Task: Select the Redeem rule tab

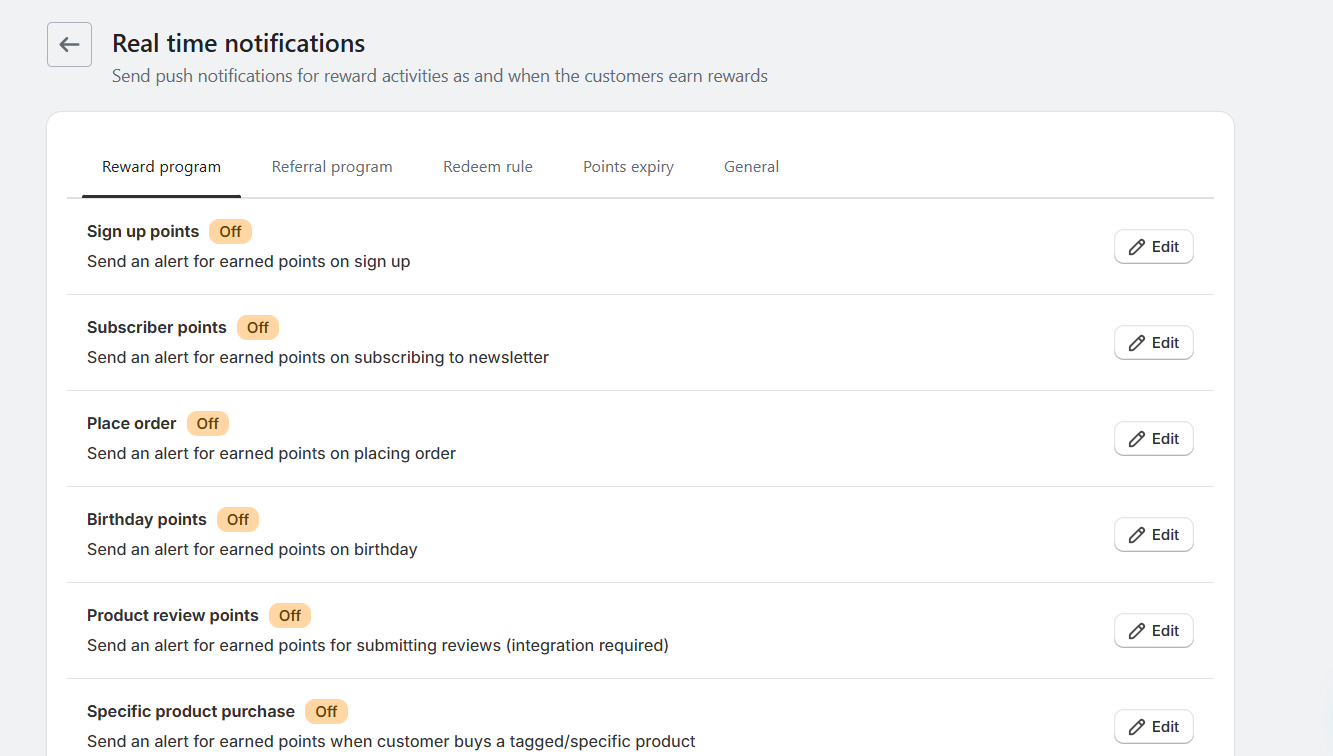Action: (488, 167)
